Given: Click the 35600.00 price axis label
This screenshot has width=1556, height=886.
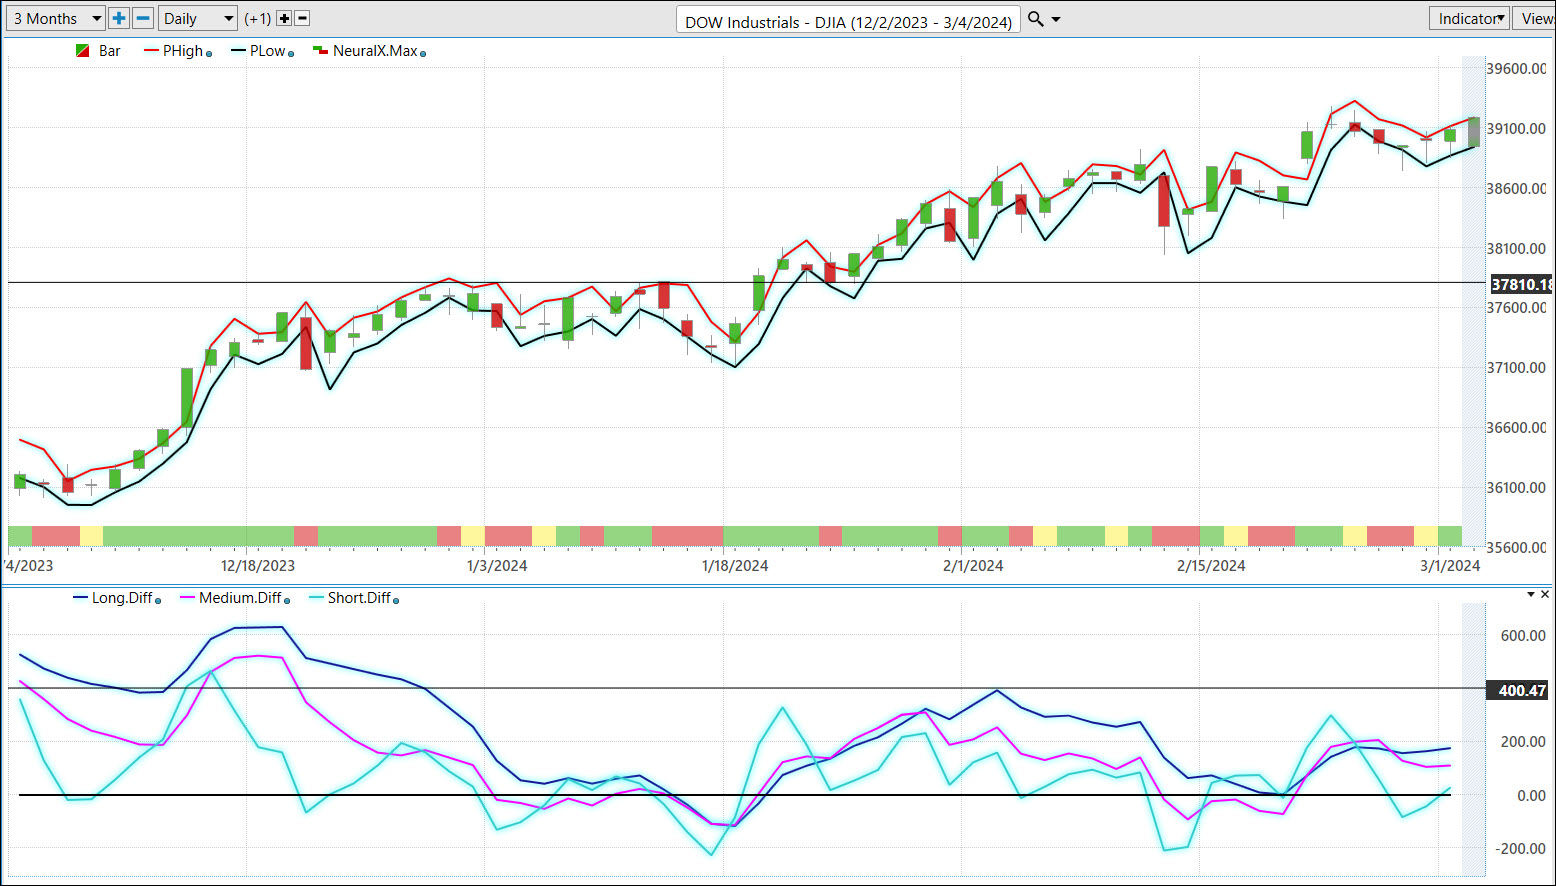Looking at the screenshot, I should (x=1516, y=548).
